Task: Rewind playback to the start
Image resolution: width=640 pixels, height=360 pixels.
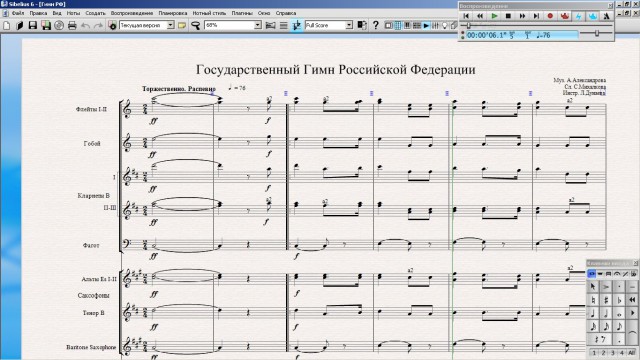Action: [466, 16]
